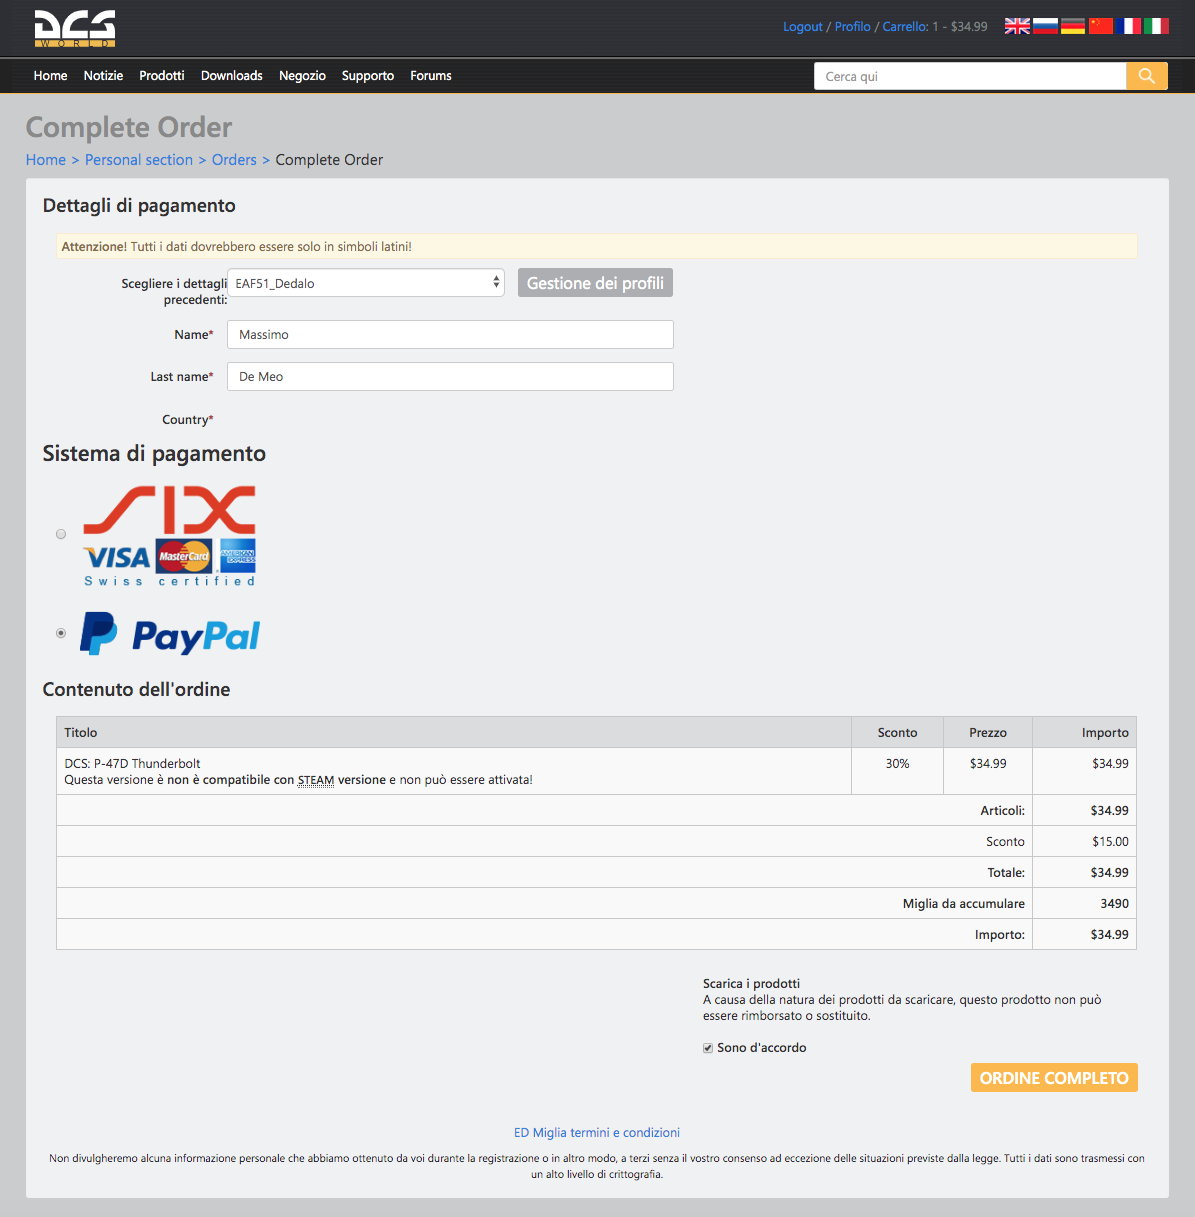Open the Home menu item
1195x1217 pixels.
click(50, 76)
